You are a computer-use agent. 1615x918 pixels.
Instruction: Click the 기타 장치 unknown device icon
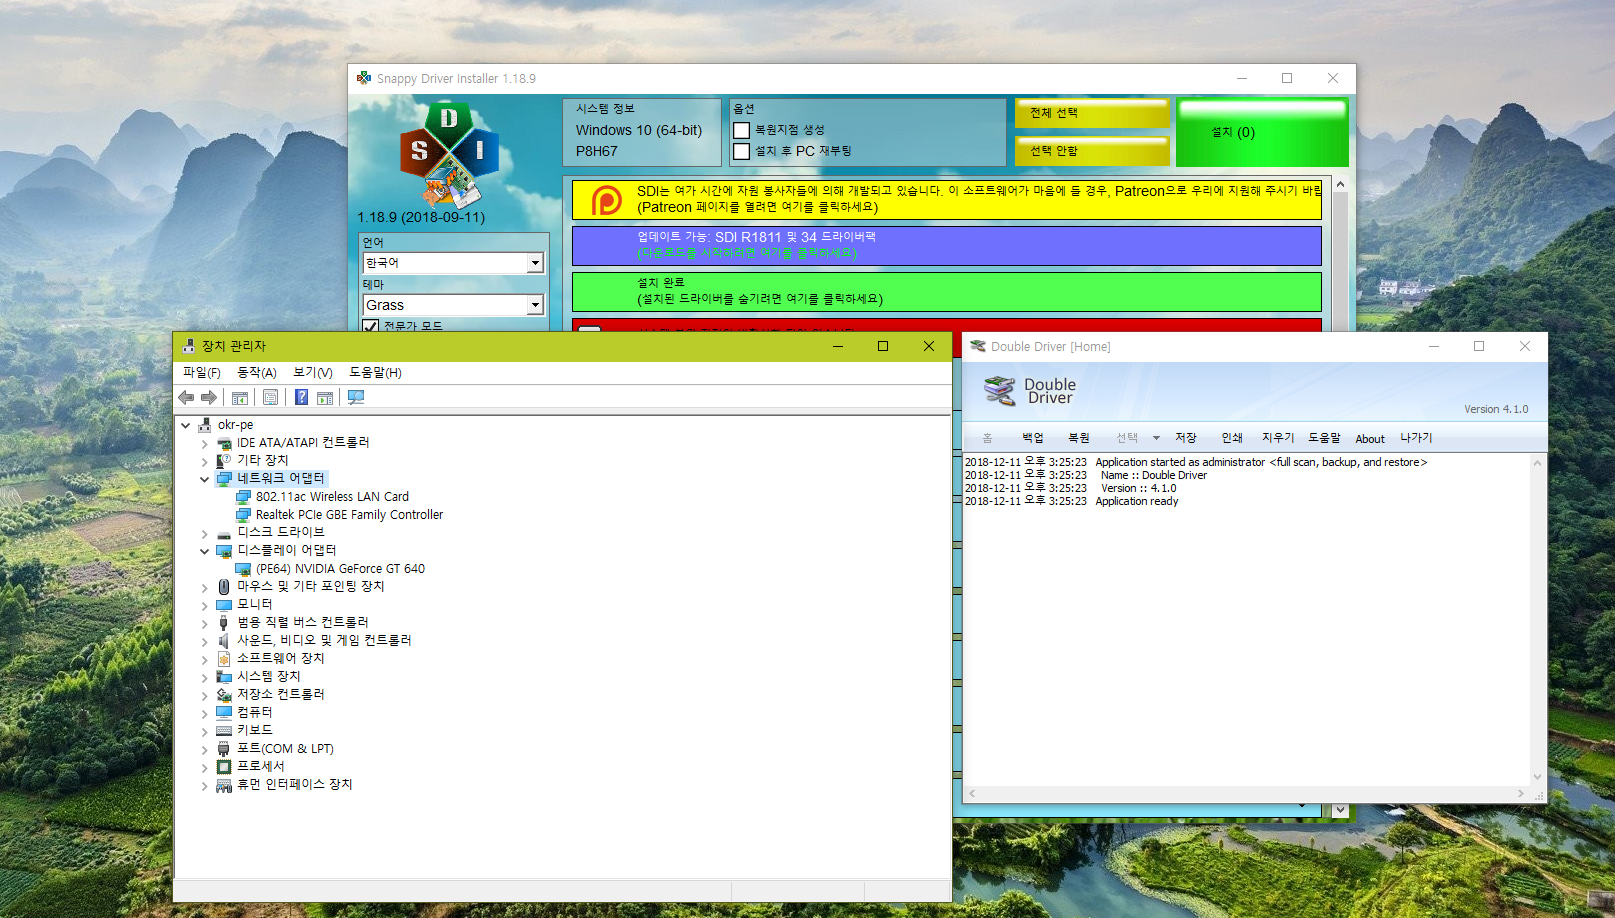(x=224, y=461)
